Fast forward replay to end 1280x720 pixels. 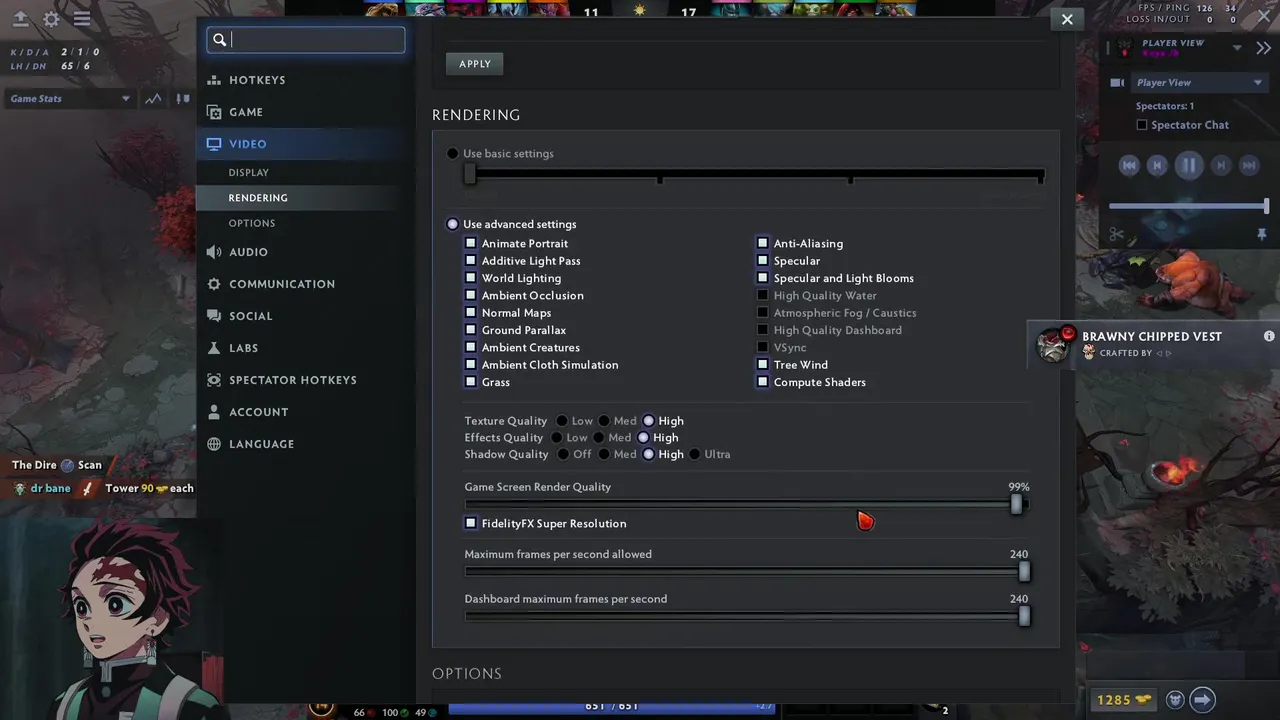(1249, 165)
